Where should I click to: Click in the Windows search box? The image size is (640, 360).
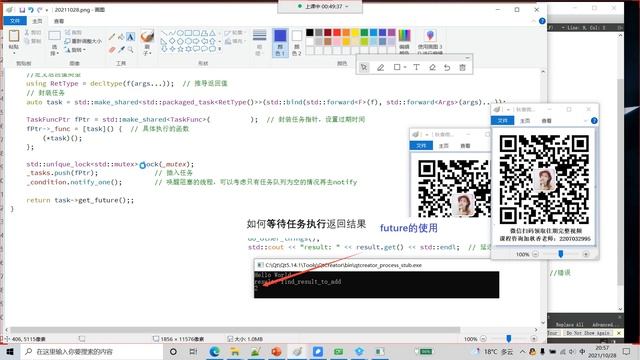tap(91, 351)
